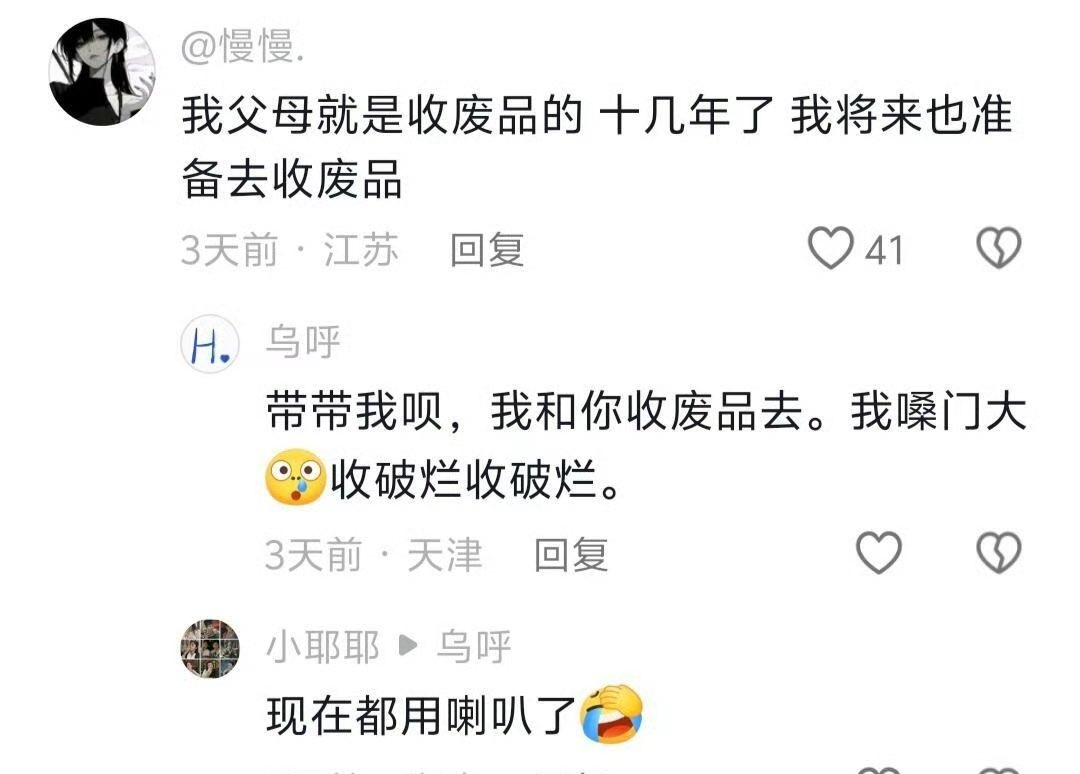Tap the 41 like count

[884, 250]
